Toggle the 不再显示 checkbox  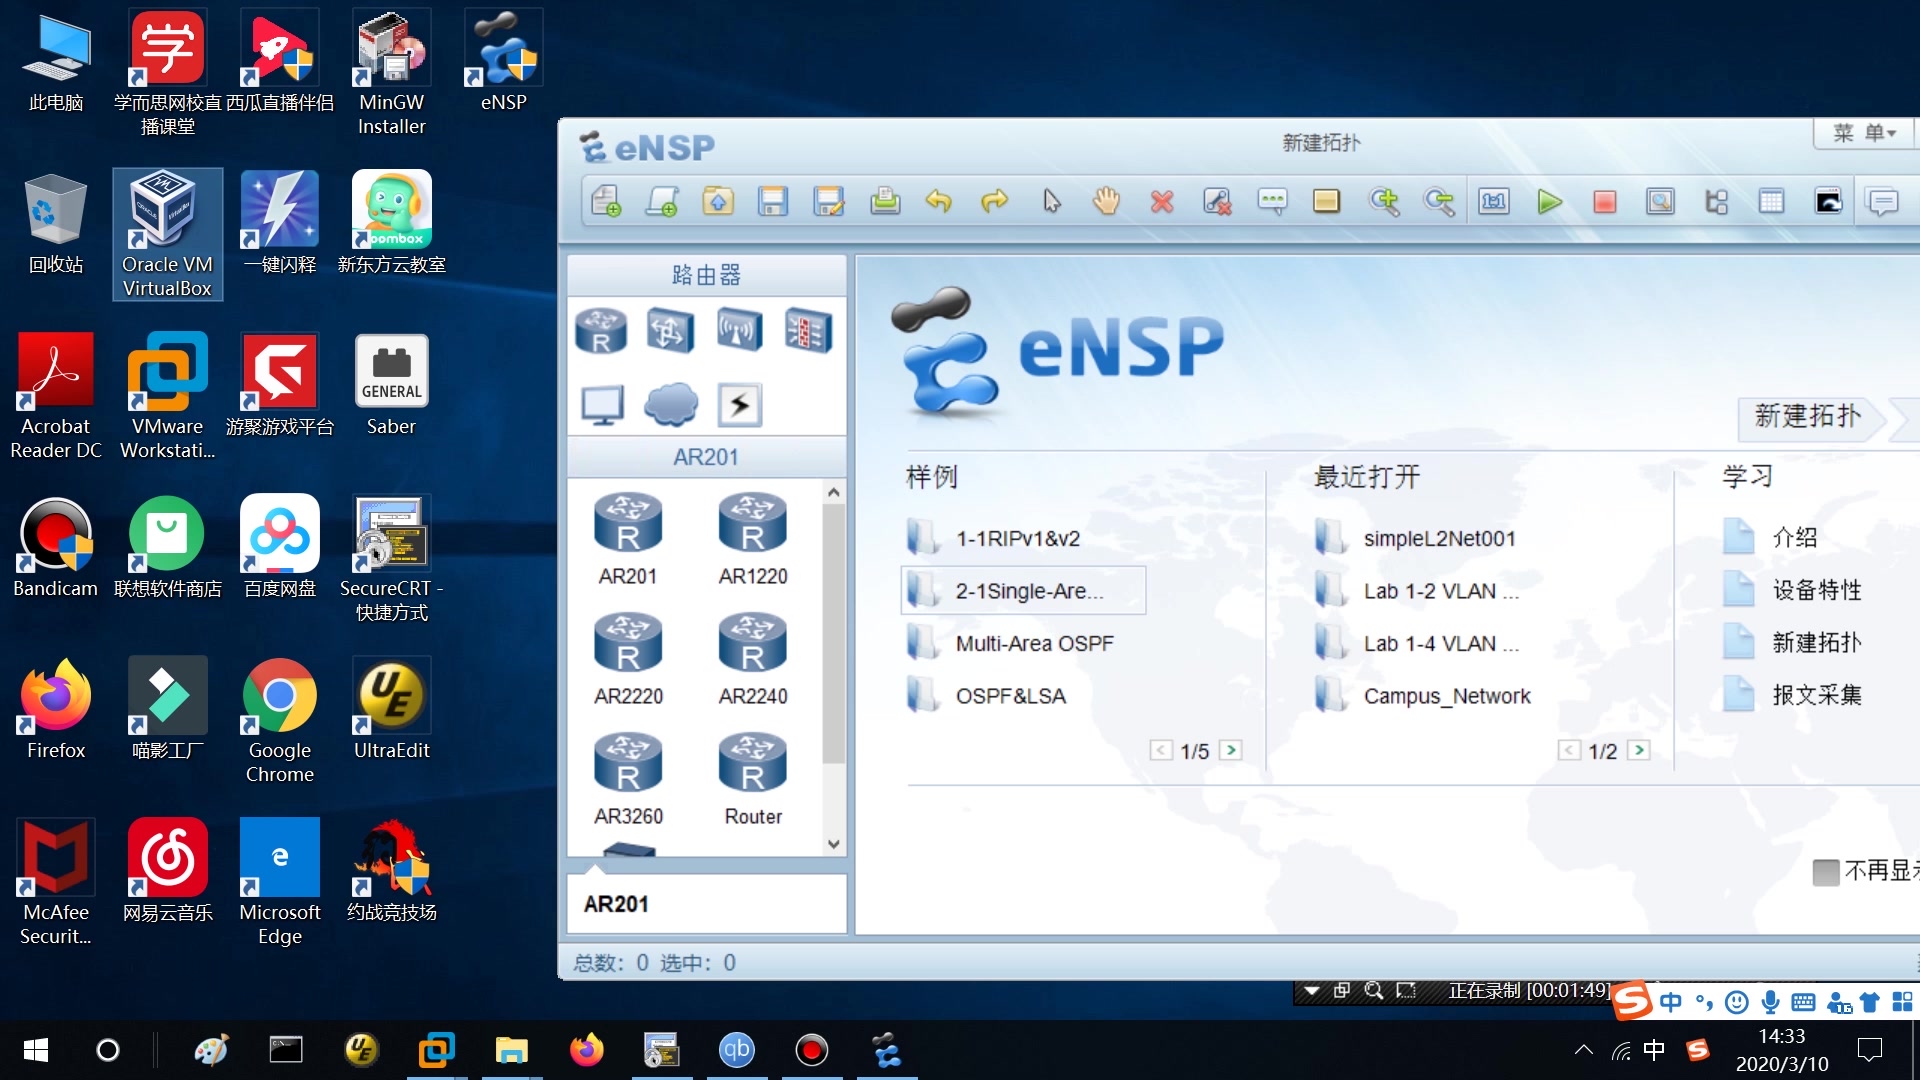pyautogui.click(x=1825, y=871)
